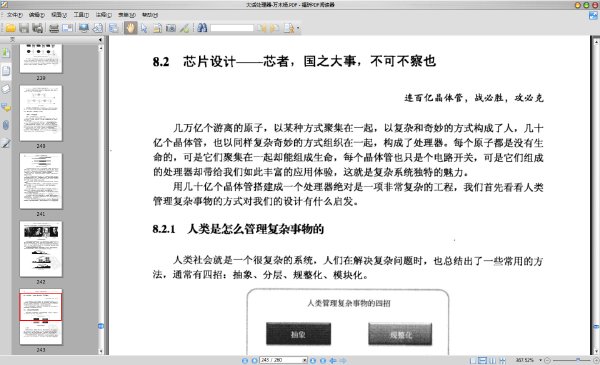Image resolution: width=600 pixels, height=365 pixels.
Task: Open the last menu bar item (帮助)
Action: point(150,15)
